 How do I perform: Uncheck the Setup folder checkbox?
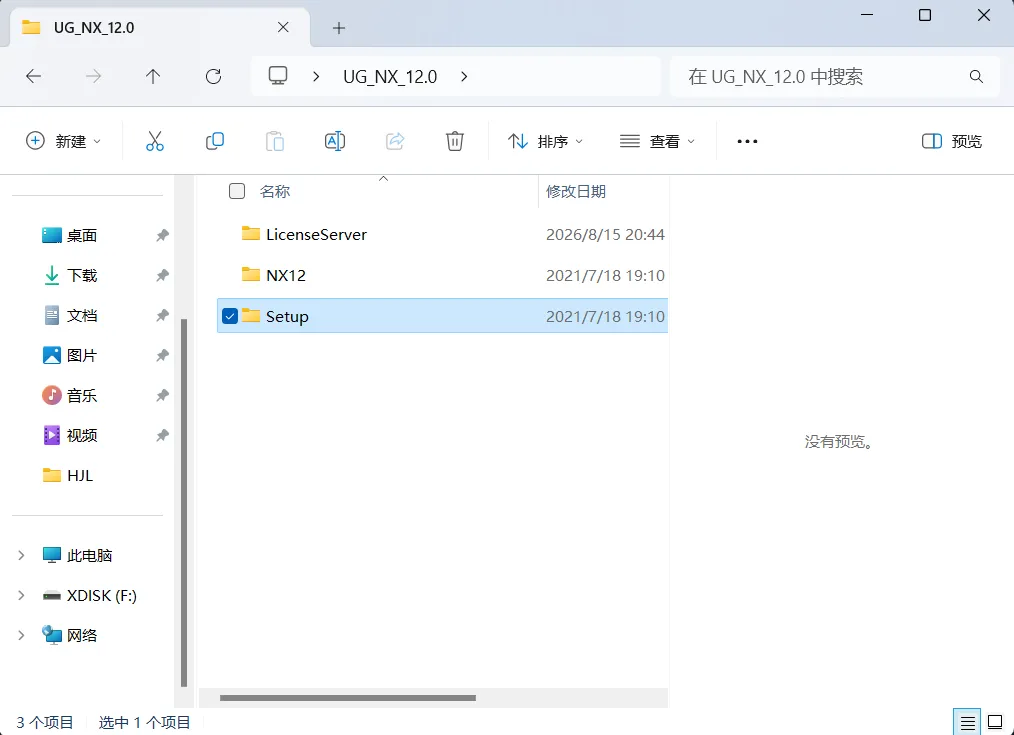pos(230,316)
